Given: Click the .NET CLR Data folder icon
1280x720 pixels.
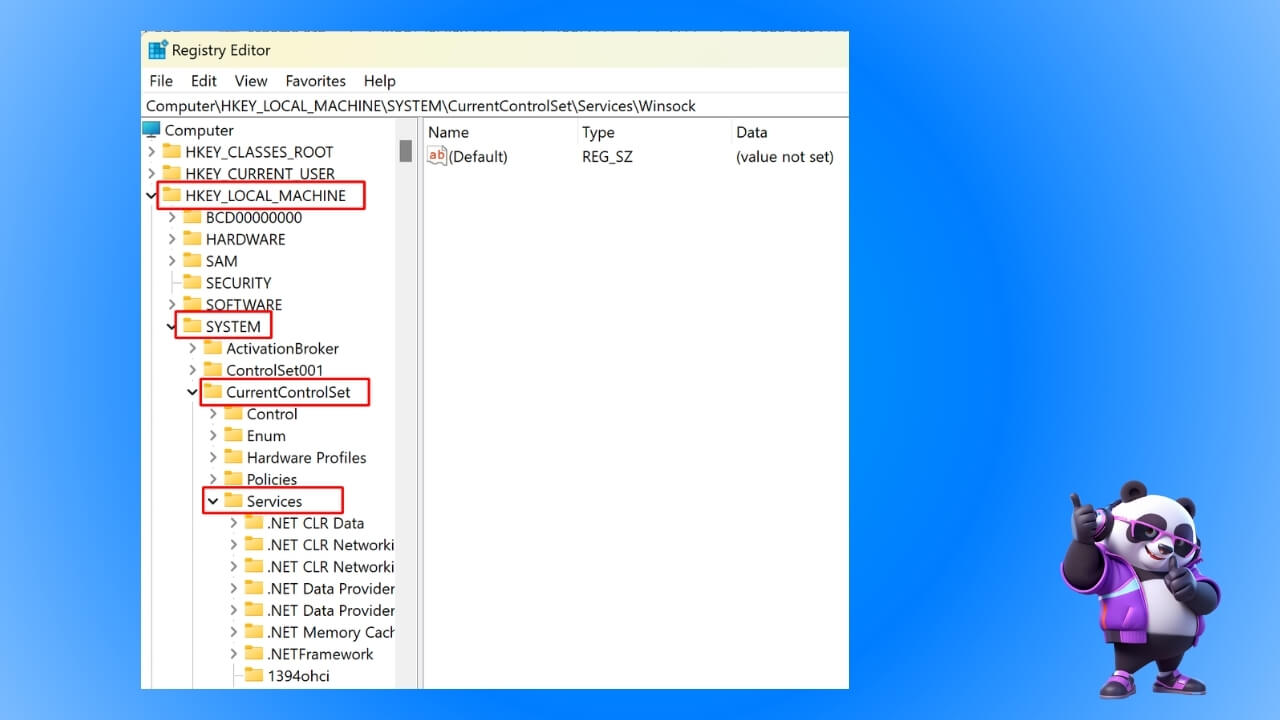Looking at the screenshot, I should [254, 523].
